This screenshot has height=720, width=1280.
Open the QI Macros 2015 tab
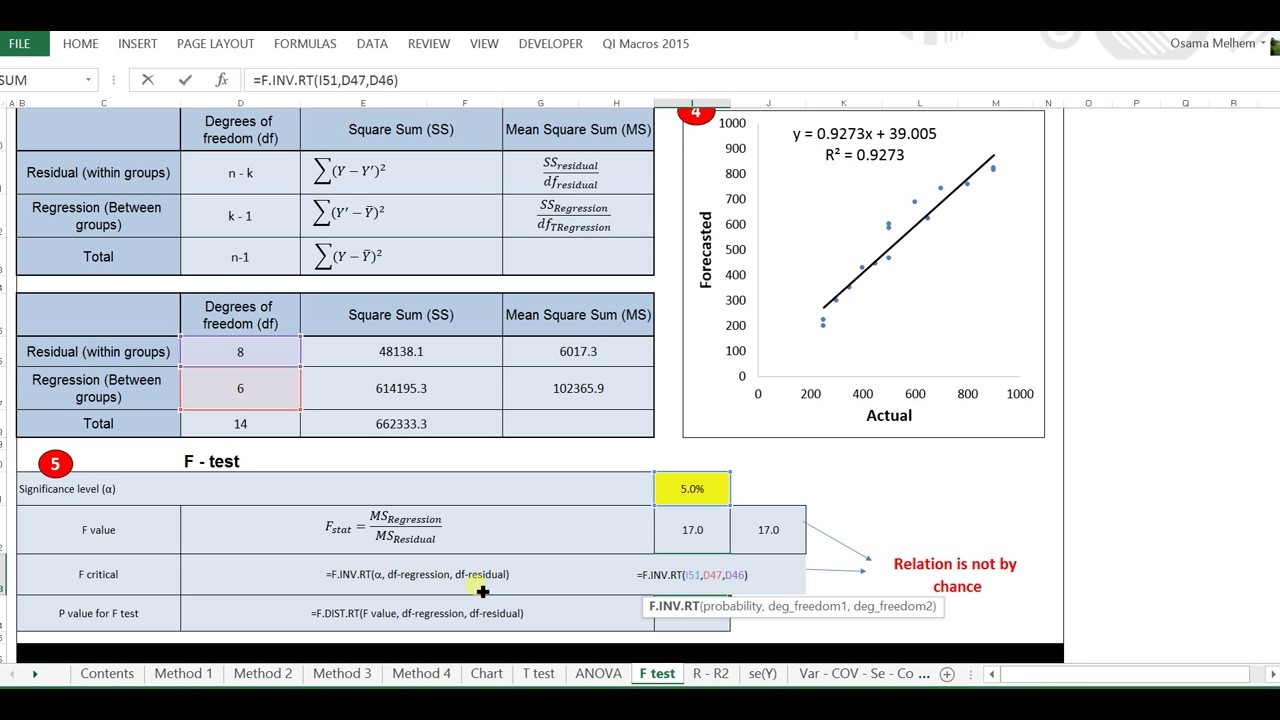tap(645, 44)
